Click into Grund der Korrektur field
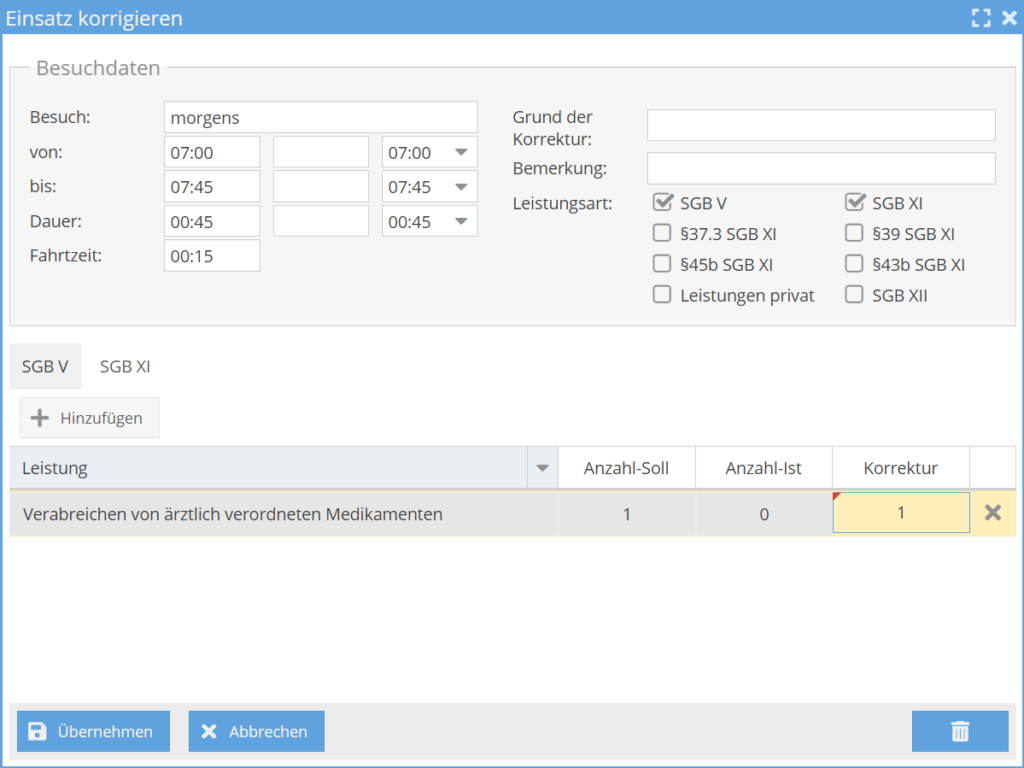This screenshot has height=768, width=1024. pyautogui.click(x=820, y=126)
